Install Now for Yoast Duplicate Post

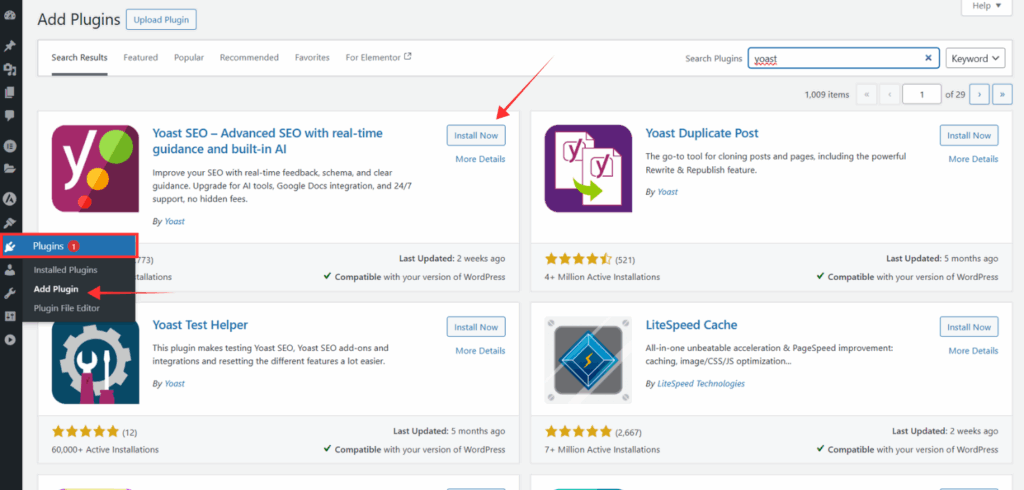point(969,135)
